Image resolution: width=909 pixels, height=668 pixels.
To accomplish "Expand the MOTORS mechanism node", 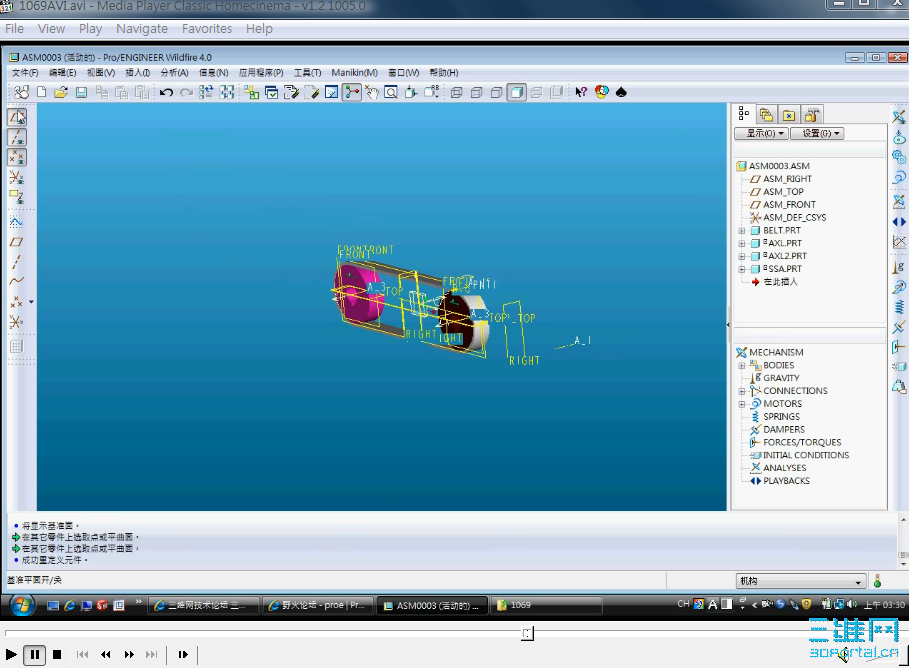I will tap(741, 404).
